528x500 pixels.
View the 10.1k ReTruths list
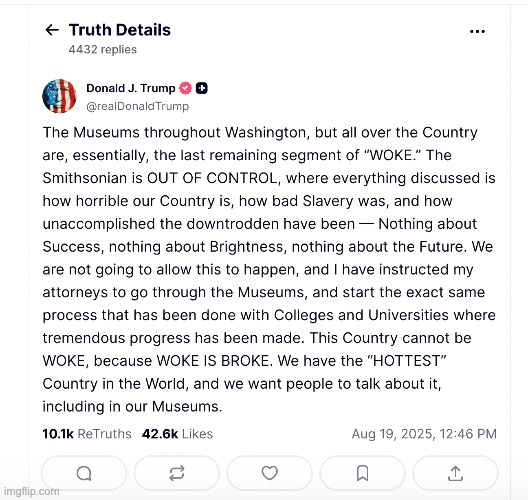pyautogui.click(x=87, y=434)
